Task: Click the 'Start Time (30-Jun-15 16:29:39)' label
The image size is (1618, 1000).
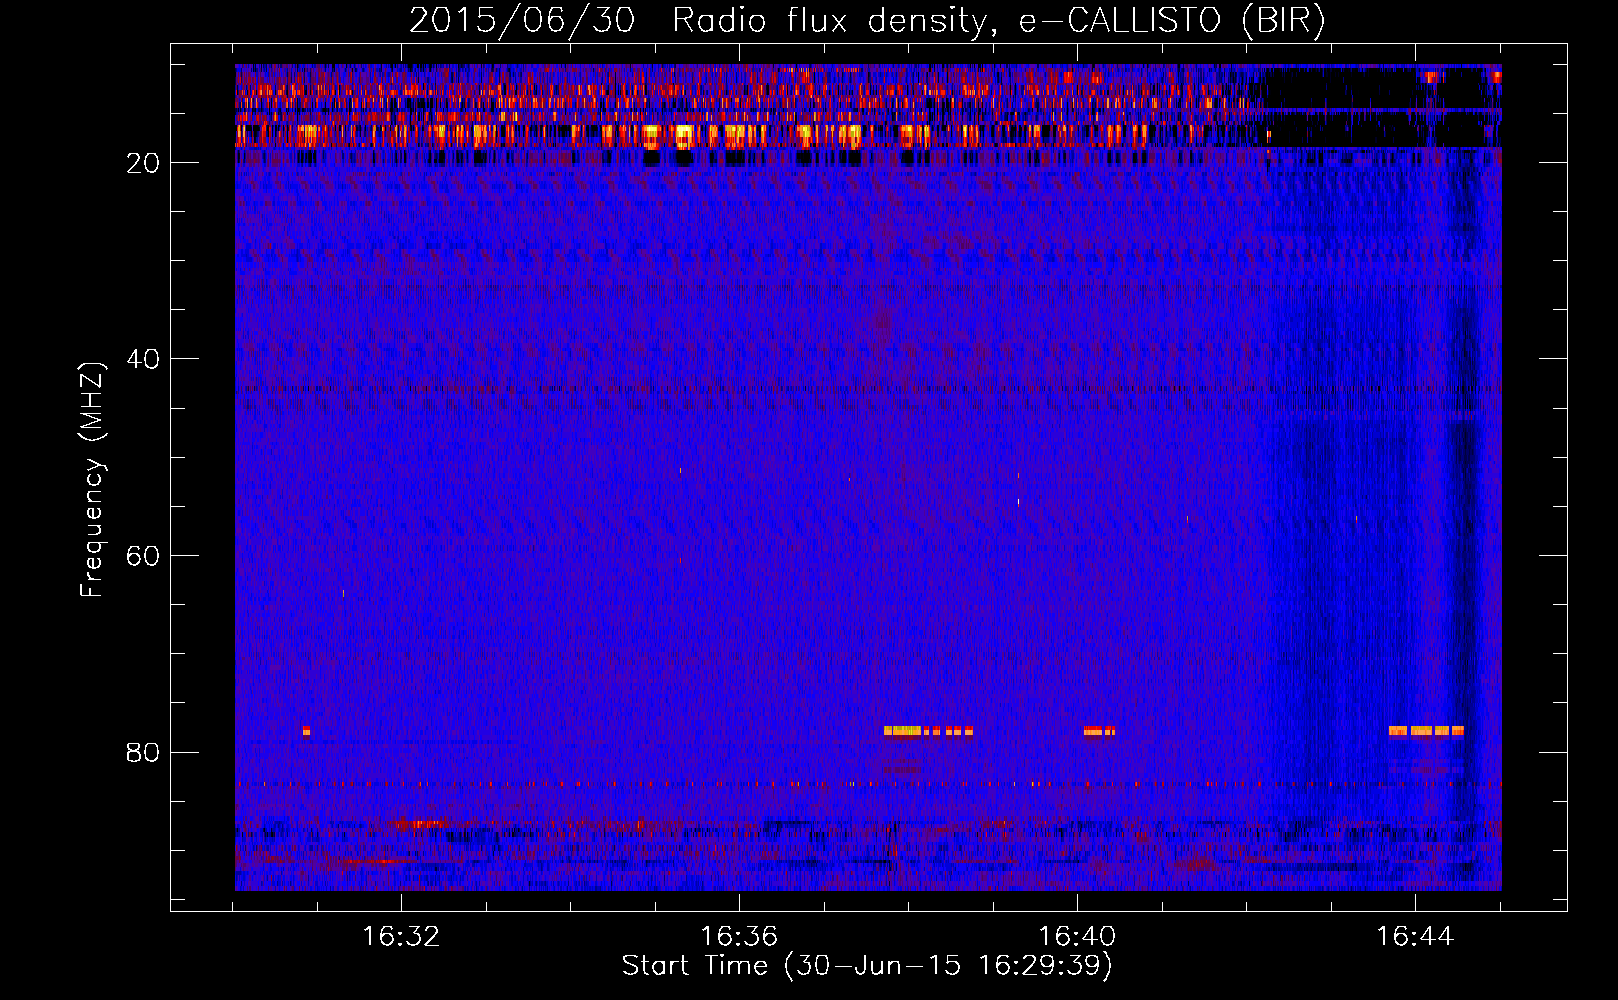Action: coord(867,966)
